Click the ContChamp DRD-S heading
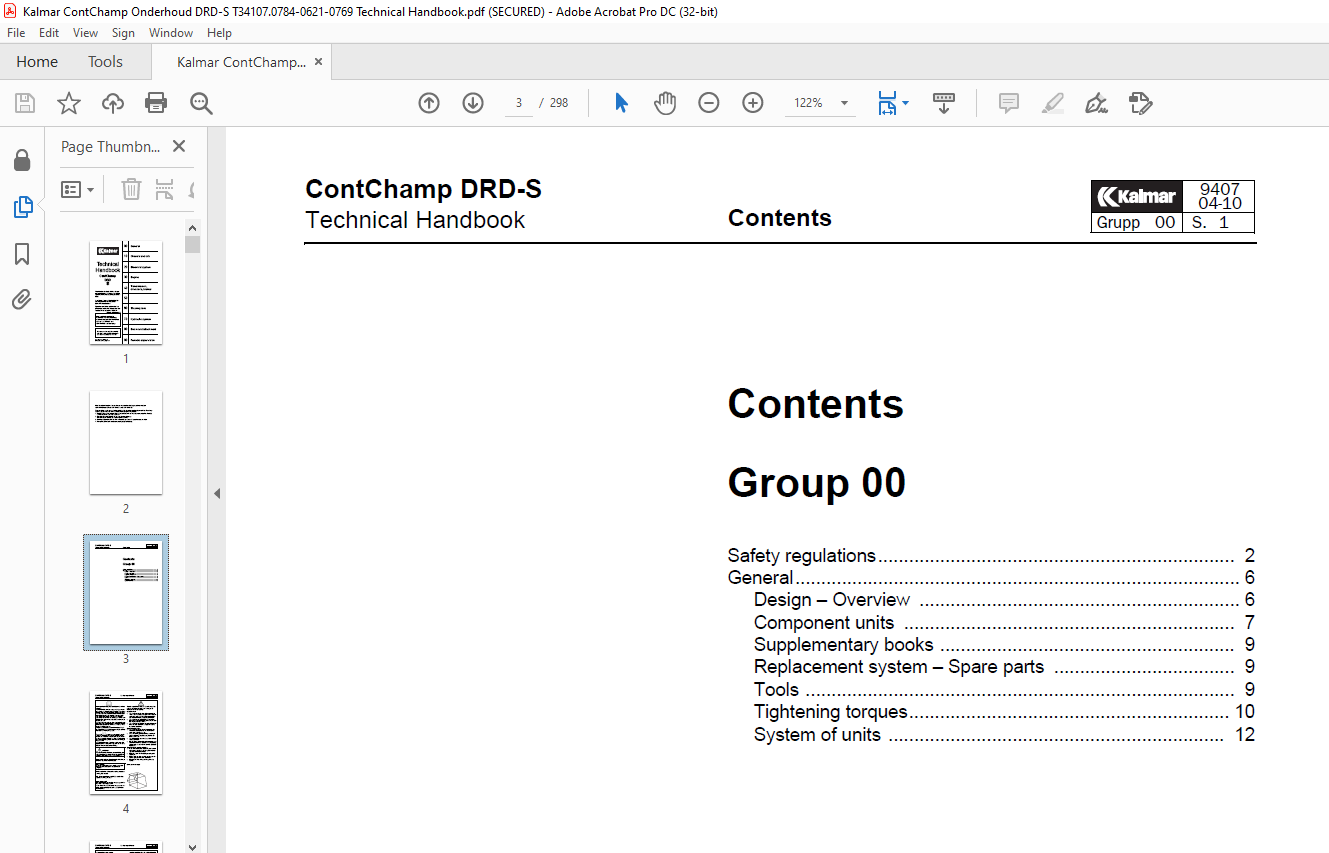 click(423, 189)
